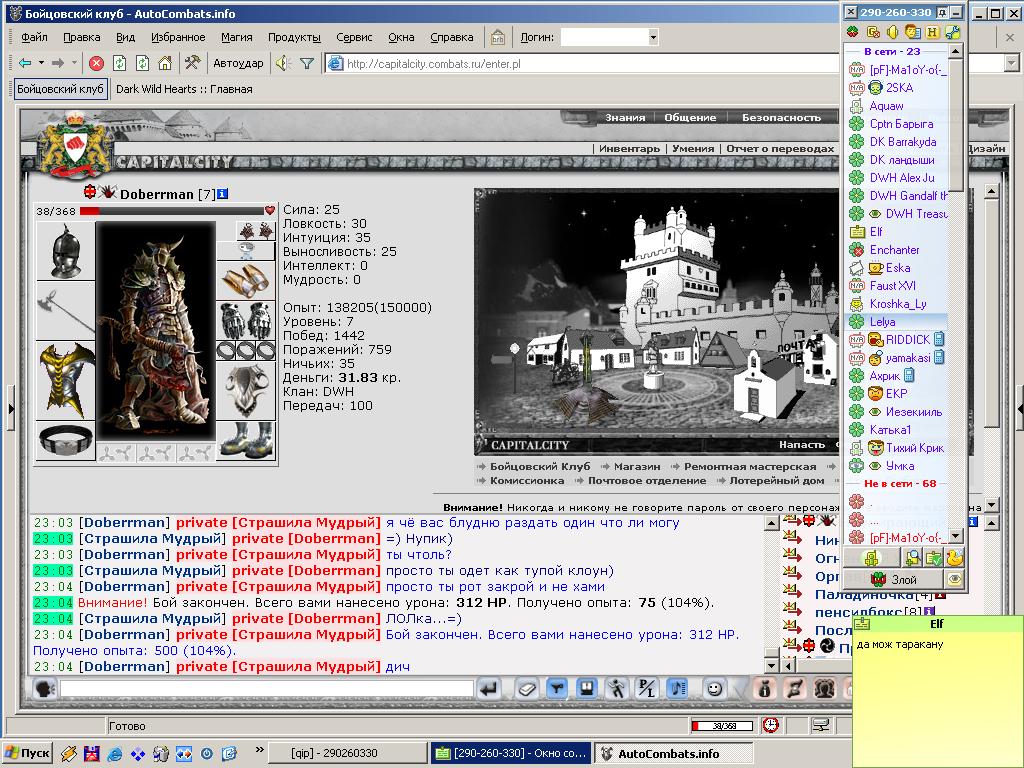The image size is (1024, 768).
Task: Click the running man icon in chat bar
Action: [616, 689]
